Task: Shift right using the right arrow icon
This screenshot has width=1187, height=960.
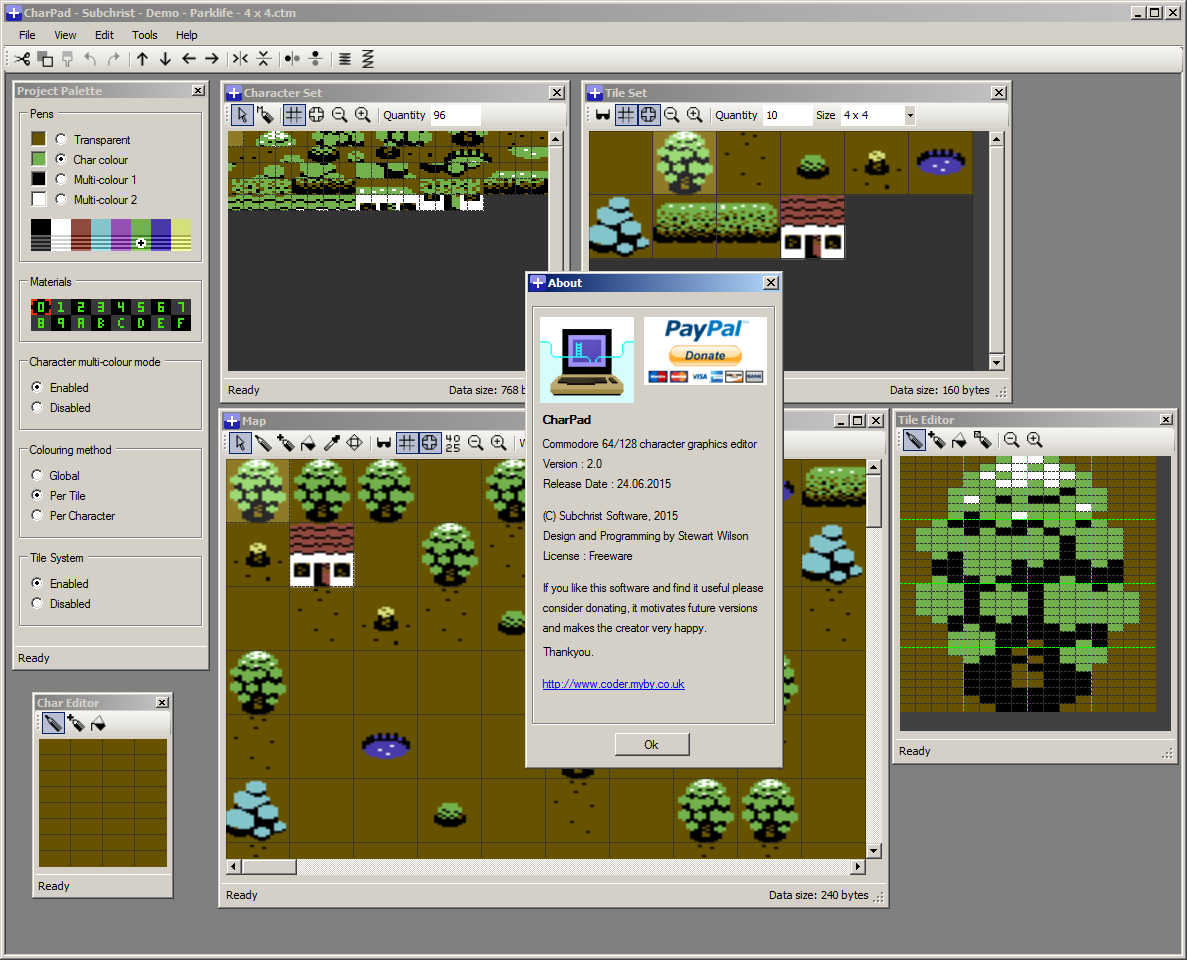Action: coord(212,59)
